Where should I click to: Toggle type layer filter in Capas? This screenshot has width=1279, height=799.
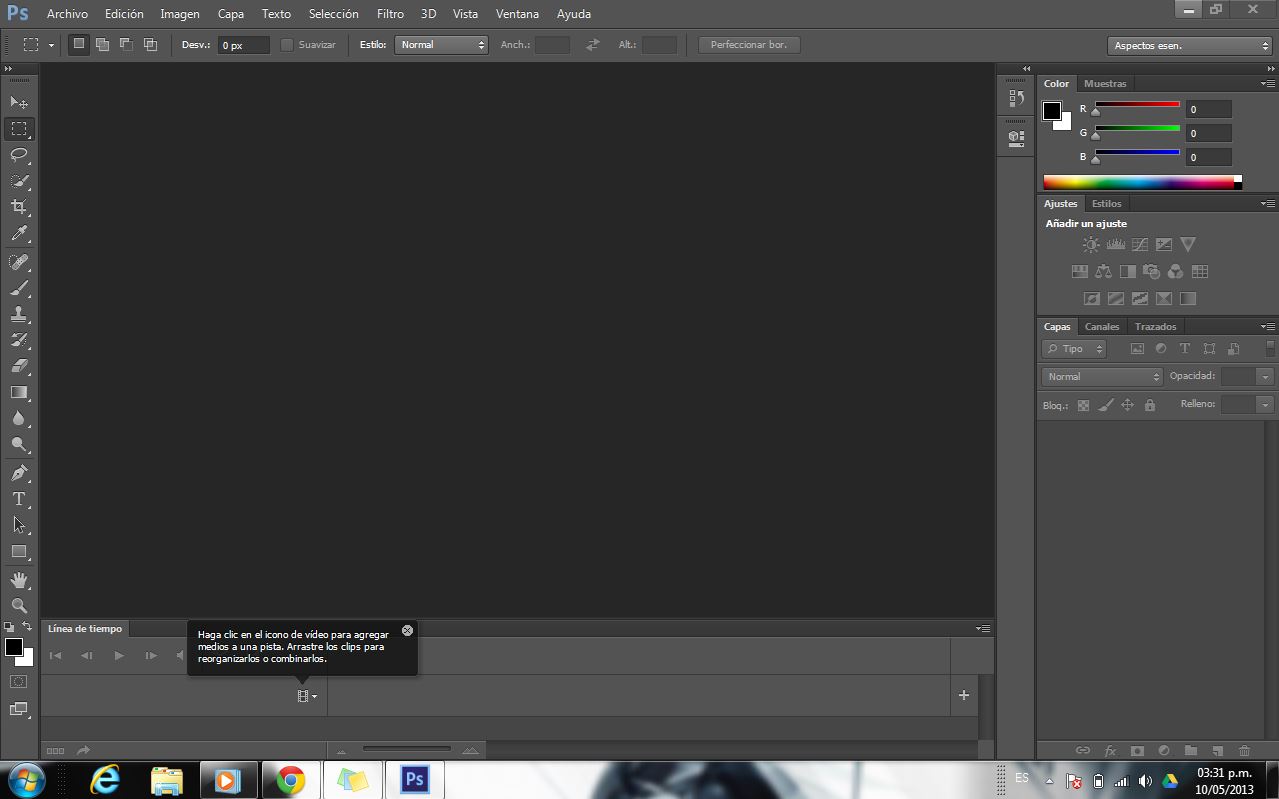point(1185,349)
